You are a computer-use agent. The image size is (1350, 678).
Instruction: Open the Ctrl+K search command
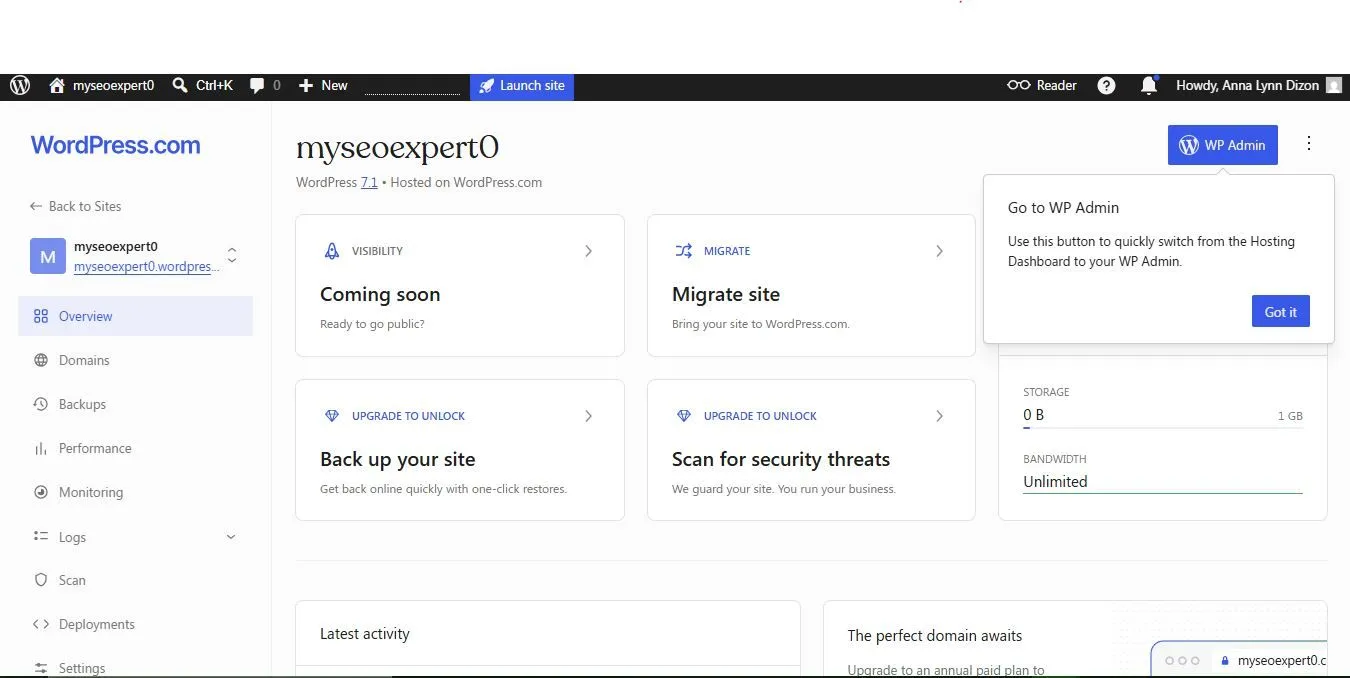(203, 86)
